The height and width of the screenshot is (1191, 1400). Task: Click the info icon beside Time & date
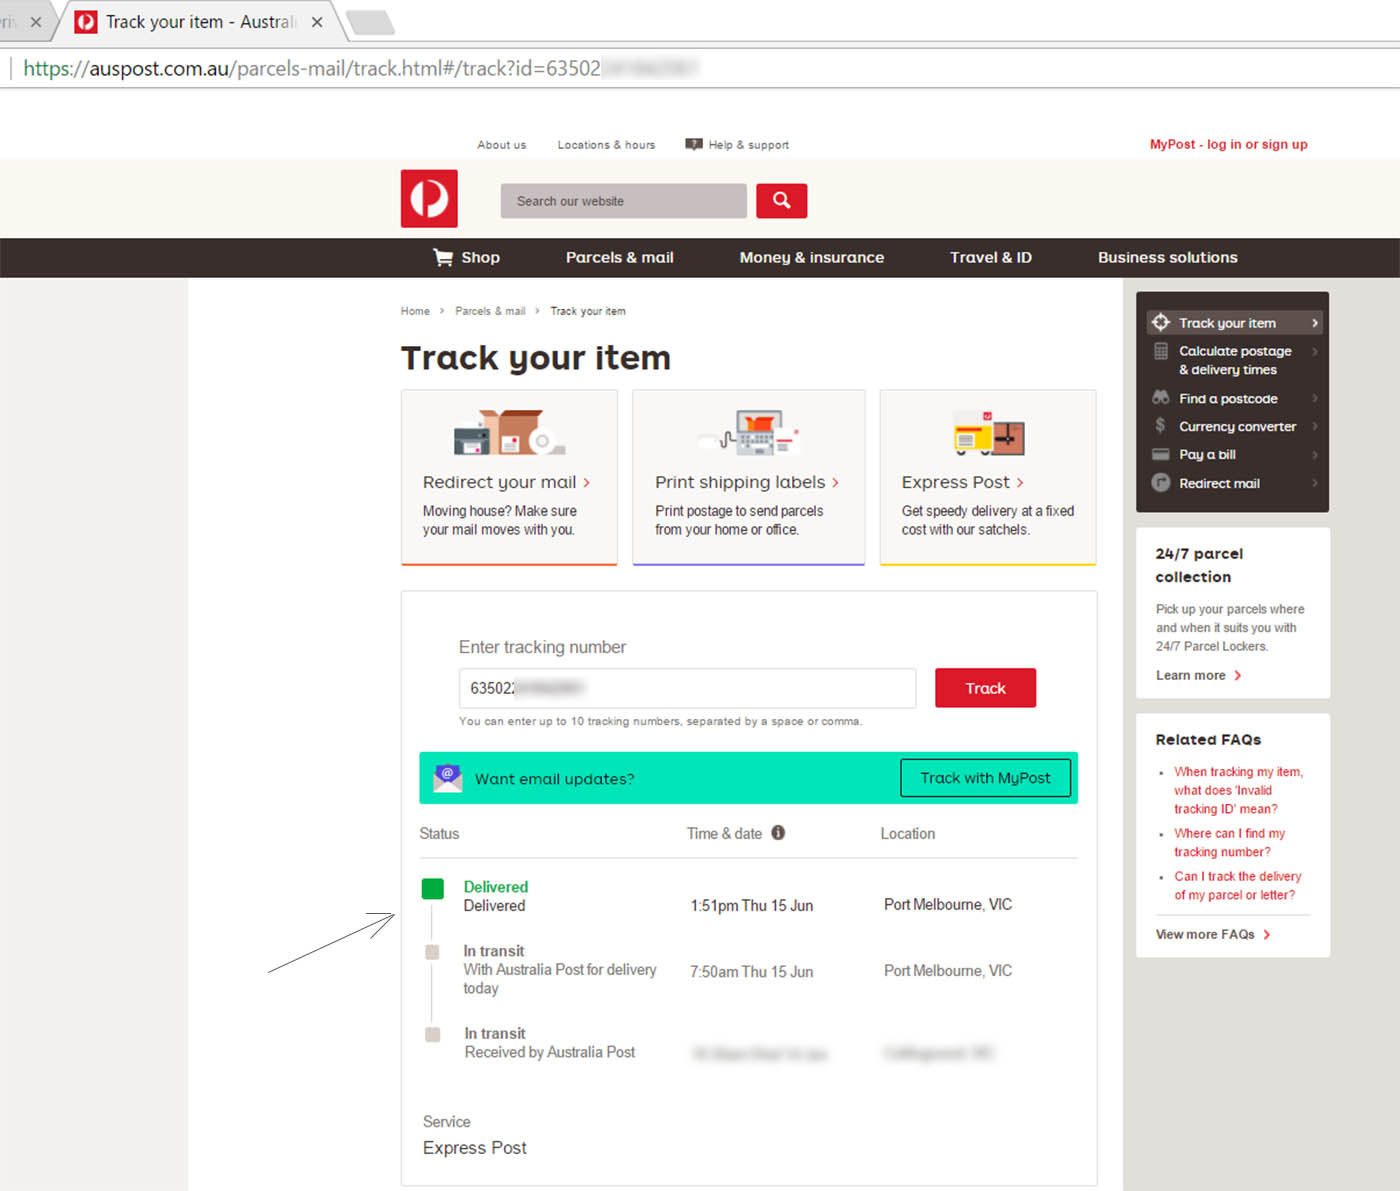778,832
